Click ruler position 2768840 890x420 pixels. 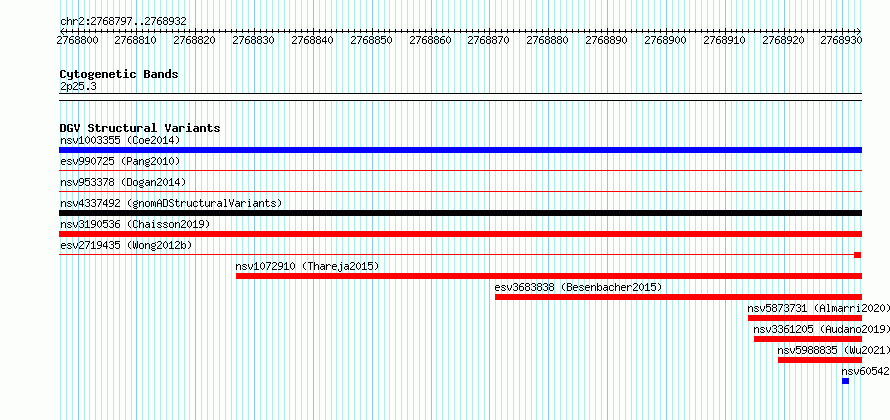pyautogui.click(x=312, y=40)
